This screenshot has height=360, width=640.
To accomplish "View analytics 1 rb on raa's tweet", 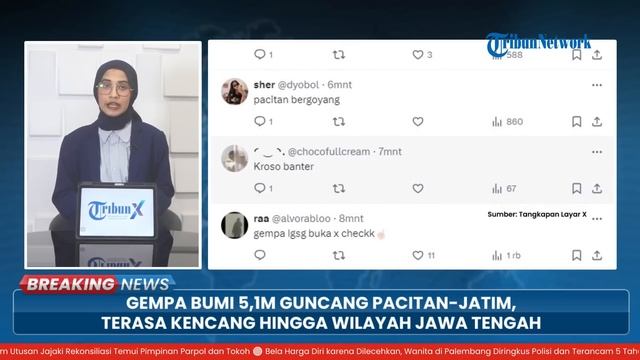I will [x=506, y=256].
